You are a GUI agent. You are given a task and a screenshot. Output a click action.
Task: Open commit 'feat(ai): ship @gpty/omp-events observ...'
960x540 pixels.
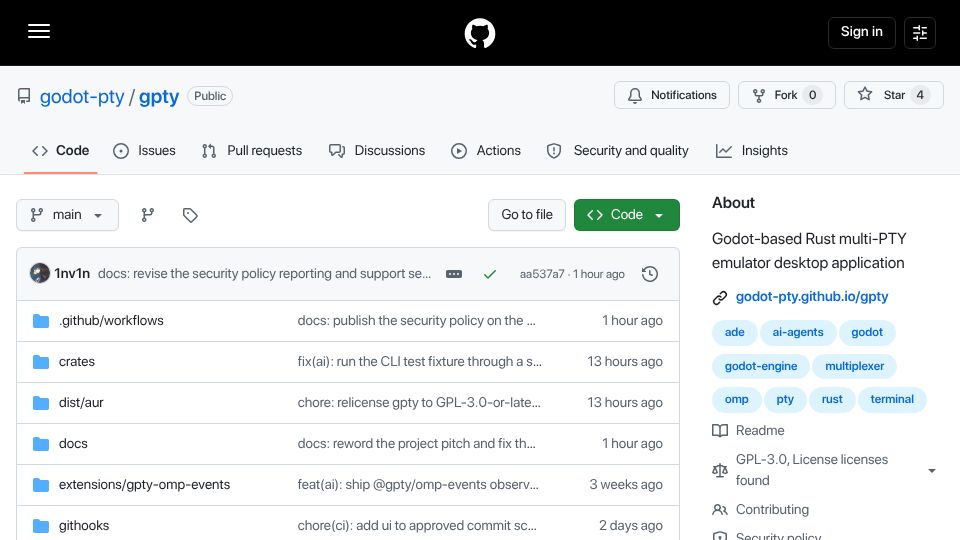(418, 485)
